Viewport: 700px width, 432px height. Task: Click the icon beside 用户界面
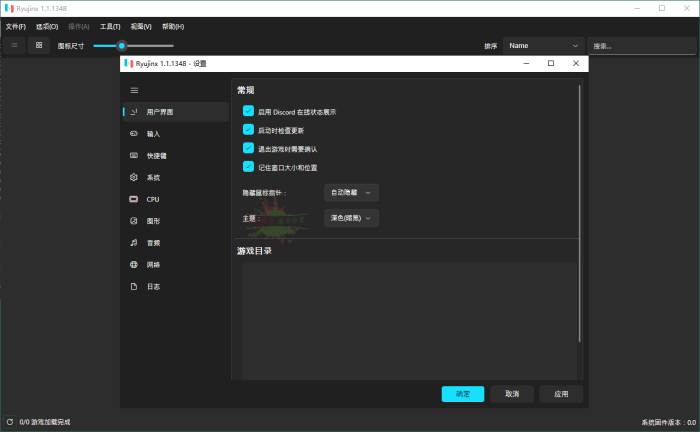133,112
